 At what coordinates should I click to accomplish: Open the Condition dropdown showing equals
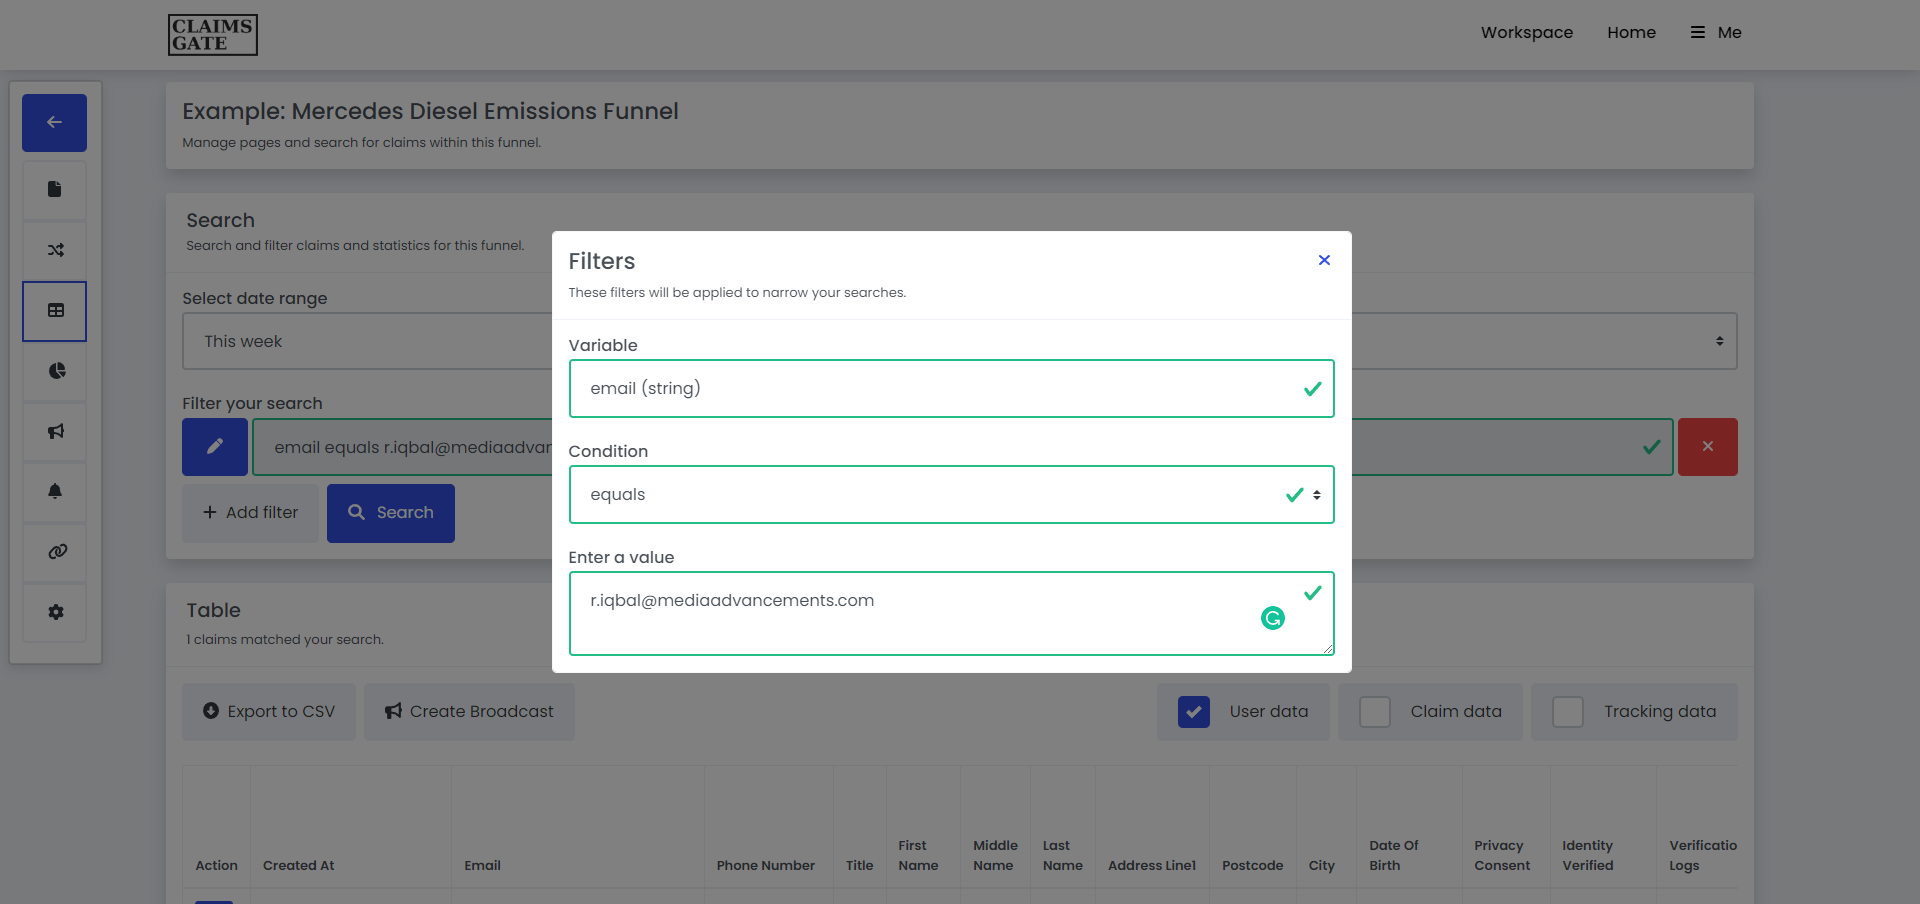pyautogui.click(x=950, y=494)
